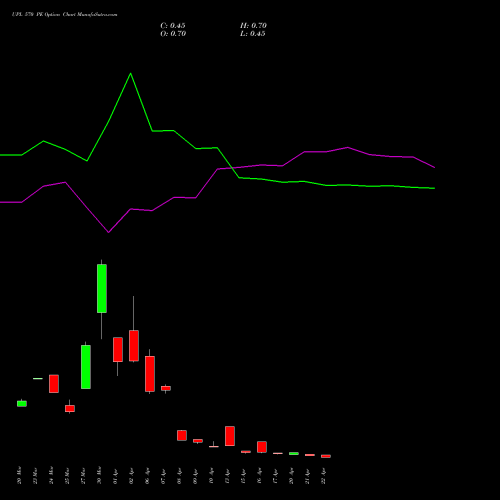The image size is (500, 500).
Task: Click the chart title text at top left
Action: [x=64, y=15]
